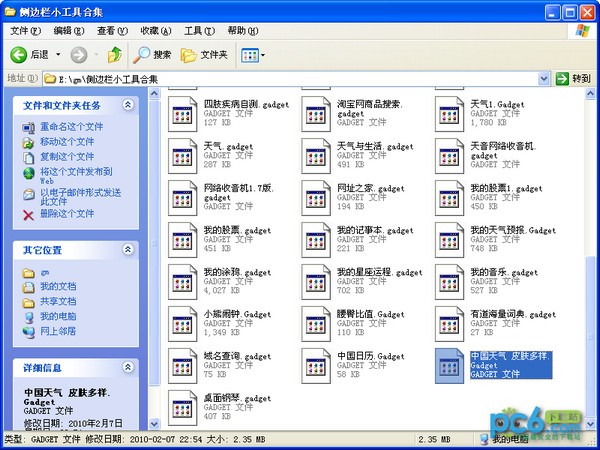Expand the views dropdown arrow

(x=263, y=55)
